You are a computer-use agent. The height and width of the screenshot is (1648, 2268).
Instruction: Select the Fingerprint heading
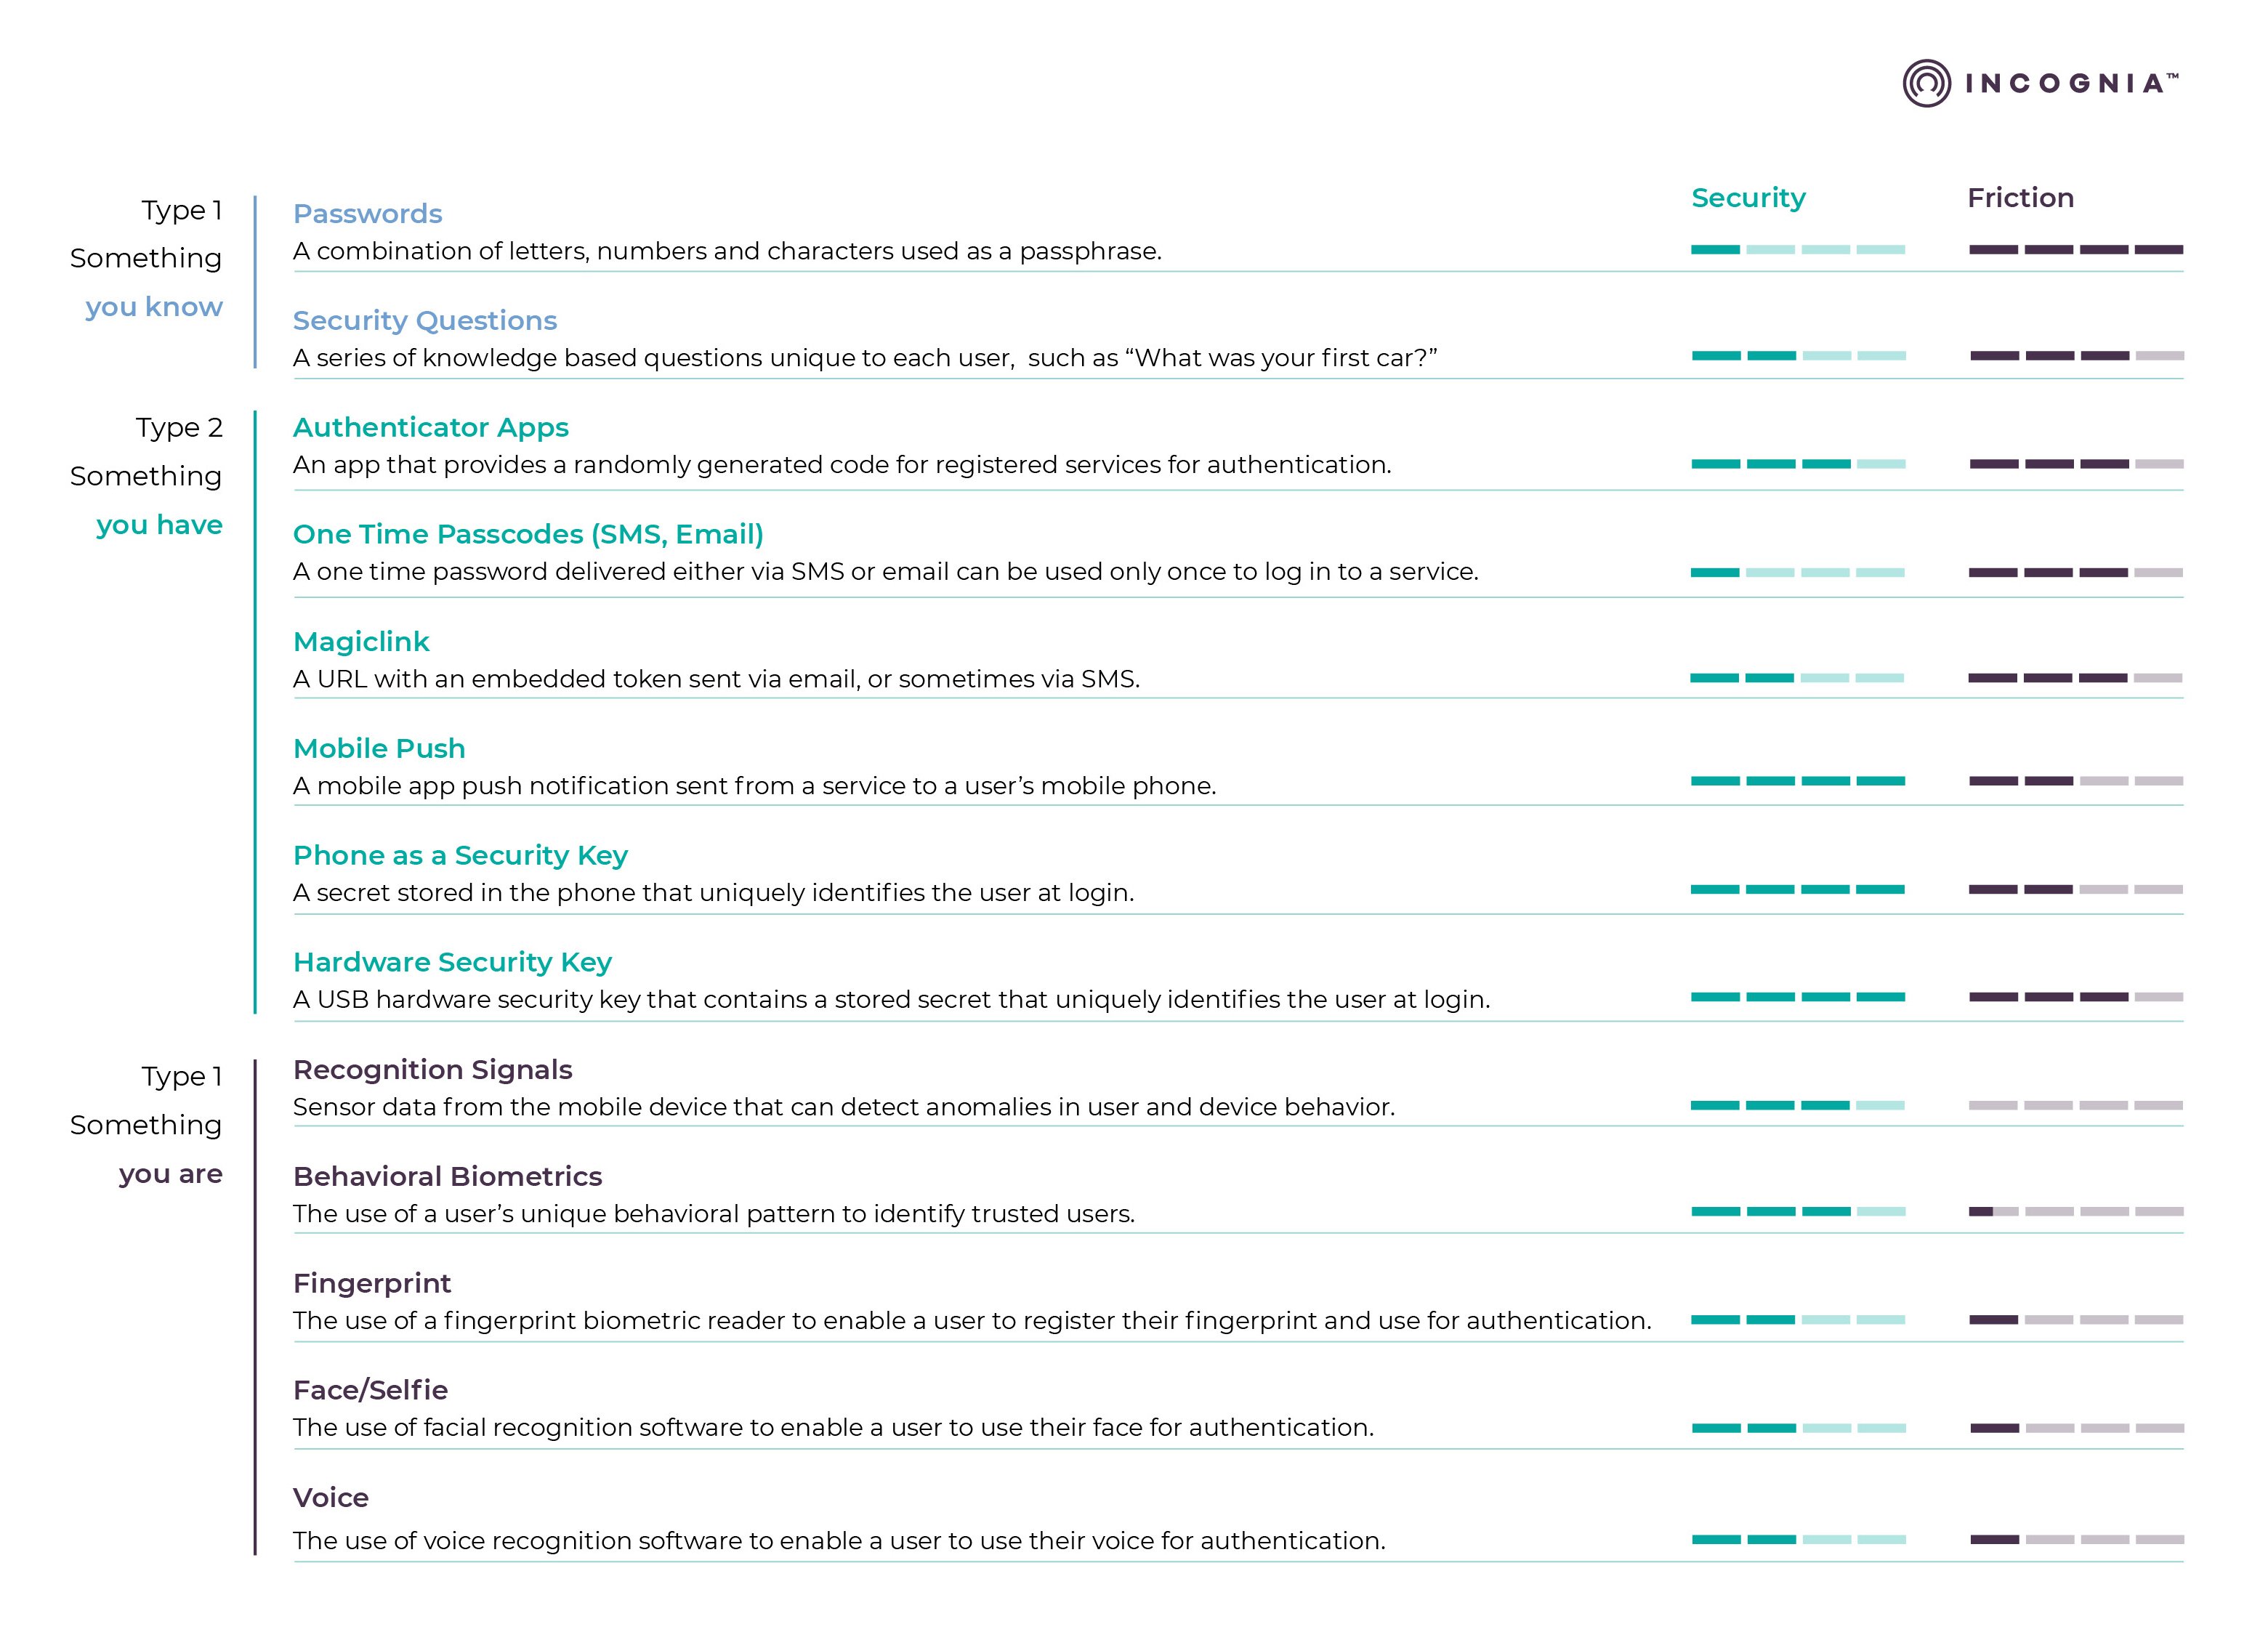372,1284
